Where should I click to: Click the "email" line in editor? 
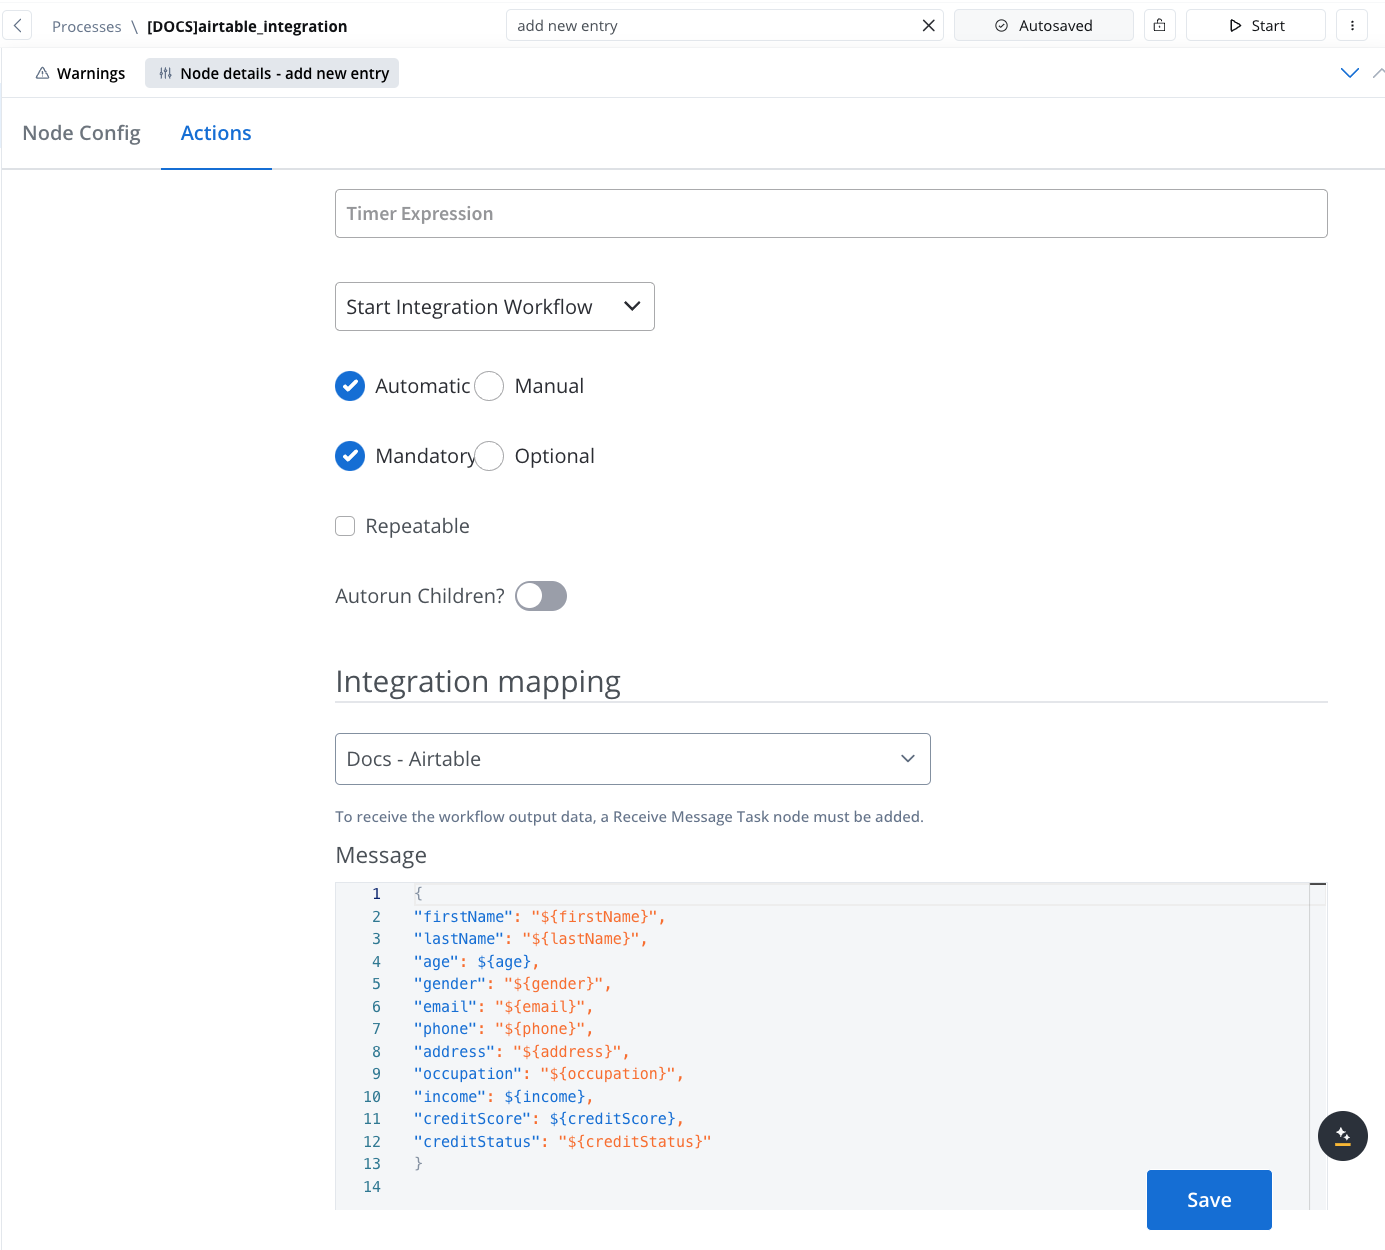[x=504, y=1007]
